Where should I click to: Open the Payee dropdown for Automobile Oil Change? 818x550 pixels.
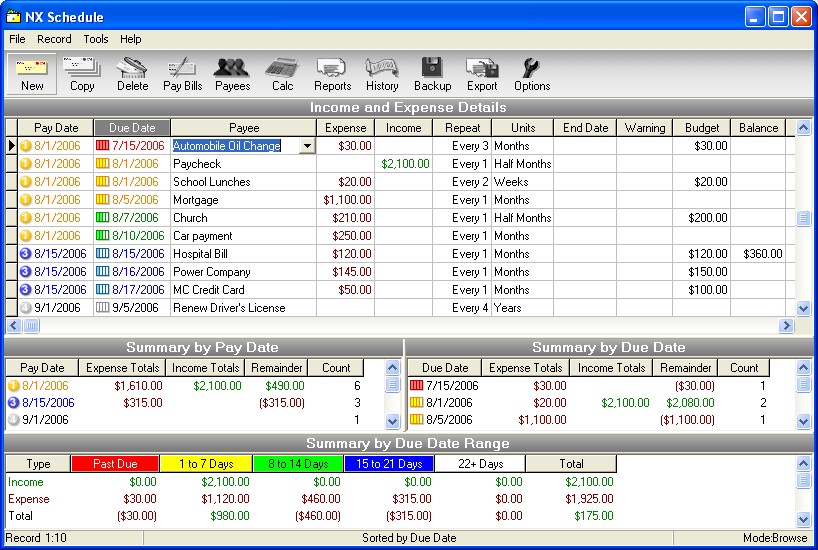308,146
